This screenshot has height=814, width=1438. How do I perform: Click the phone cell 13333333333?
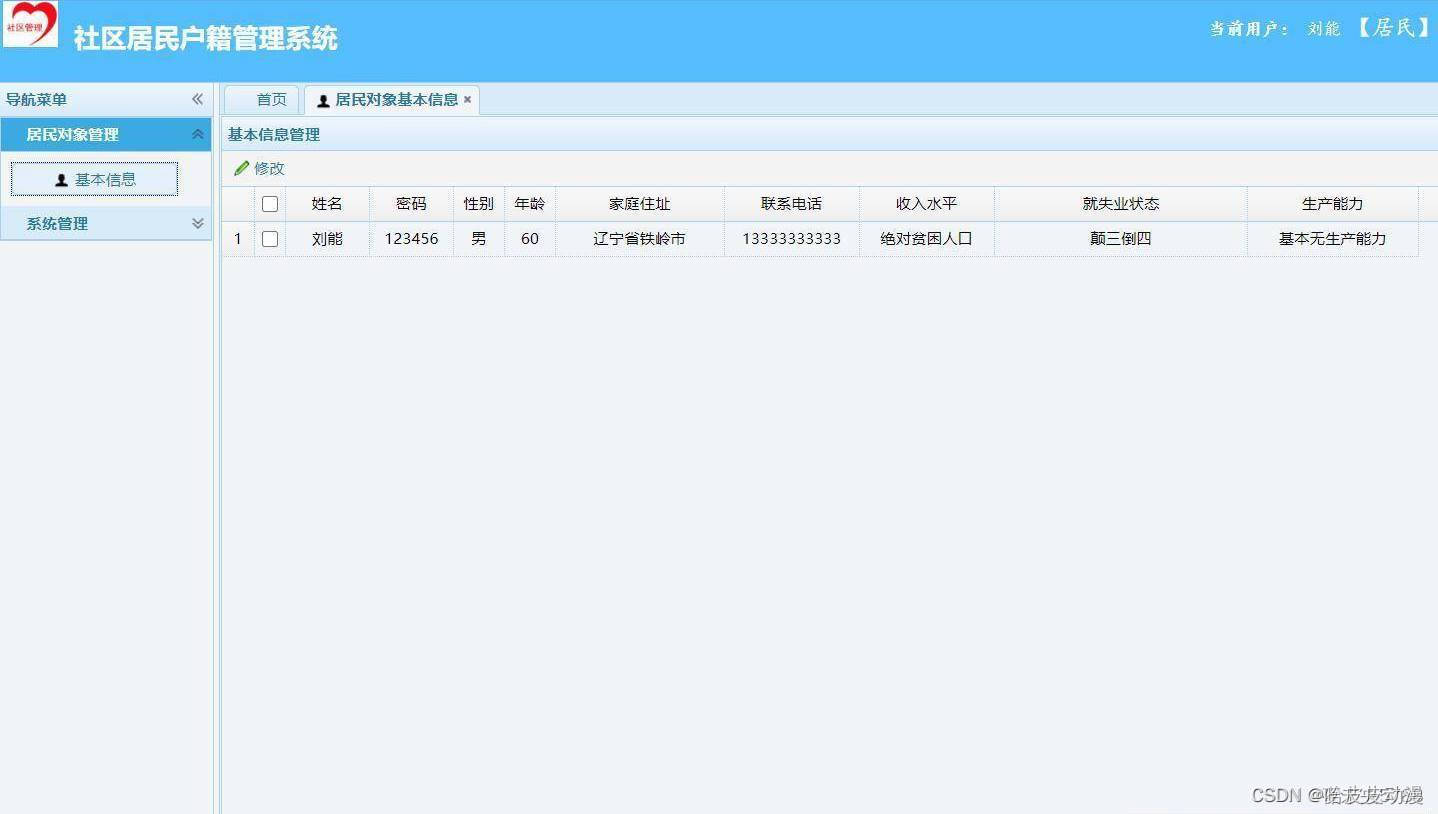(x=792, y=239)
